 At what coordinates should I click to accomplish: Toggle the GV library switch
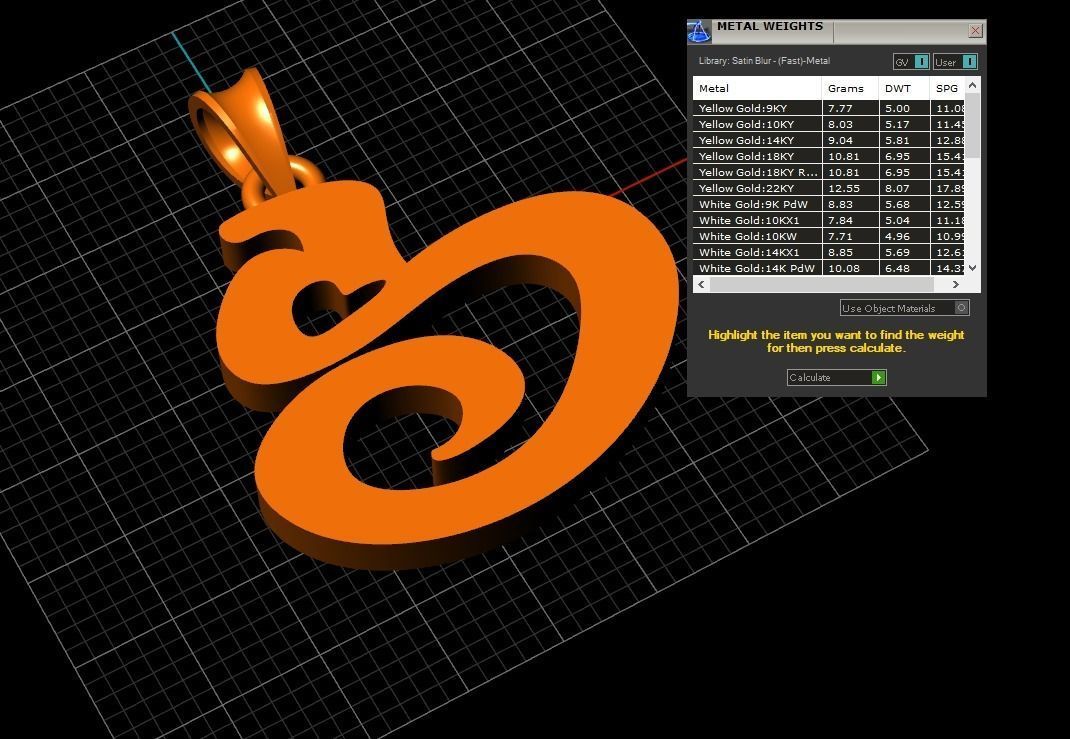tap(911, 62)
